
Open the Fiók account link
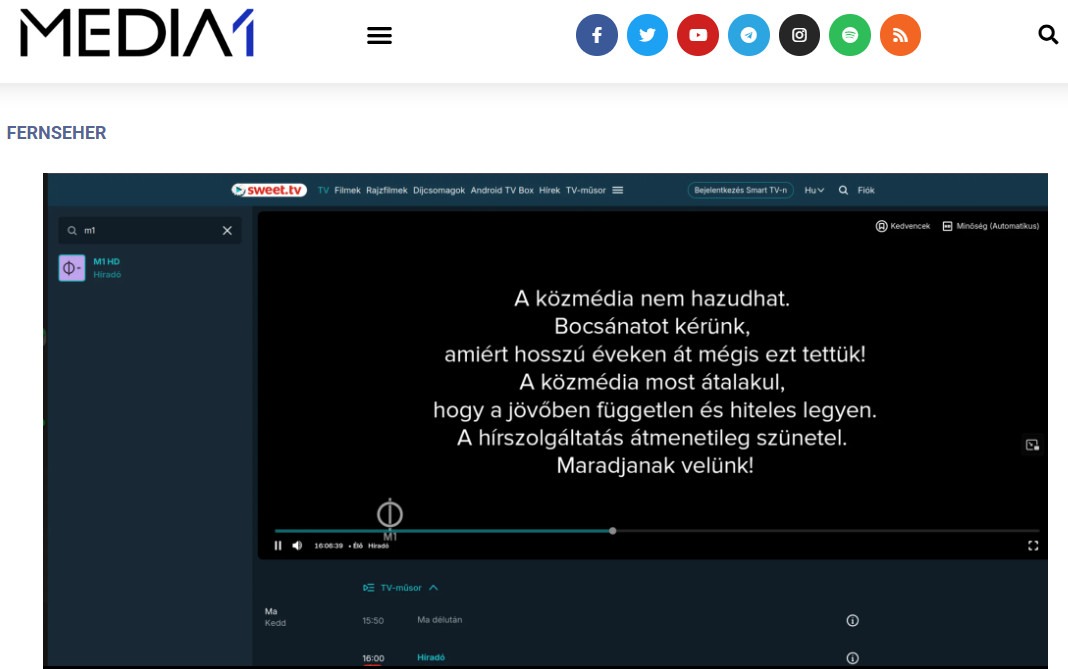(x=866, y=191)
